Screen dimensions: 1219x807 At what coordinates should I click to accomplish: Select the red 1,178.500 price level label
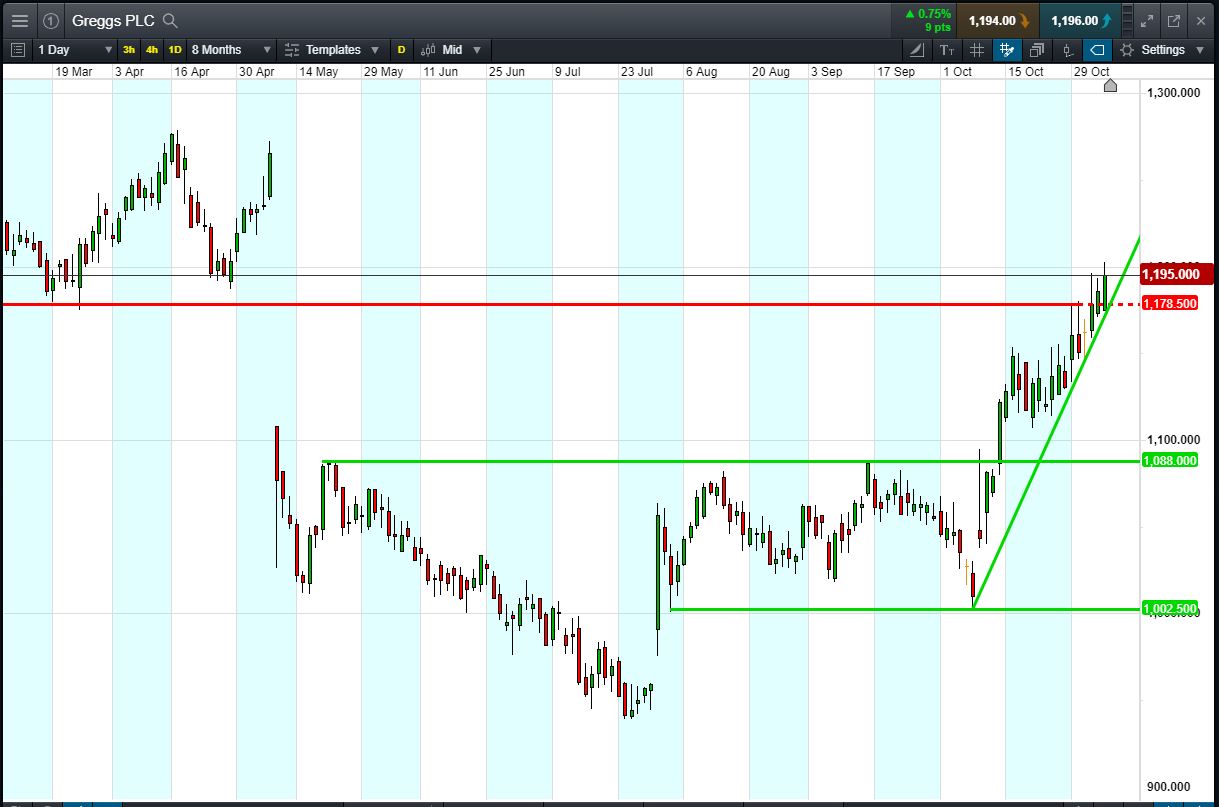[1169, 303]
